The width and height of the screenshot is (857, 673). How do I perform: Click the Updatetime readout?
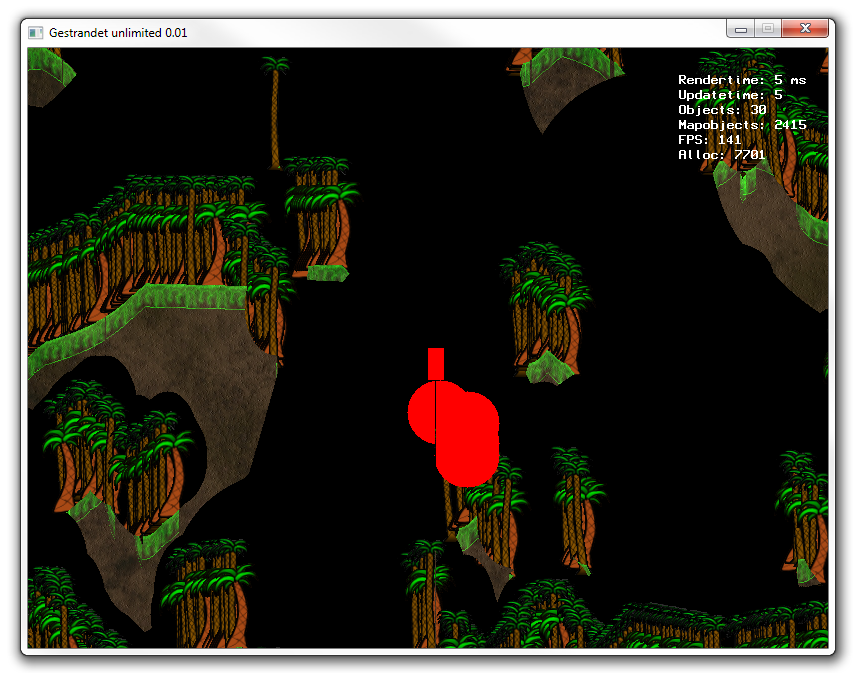[x=730, y=95]
